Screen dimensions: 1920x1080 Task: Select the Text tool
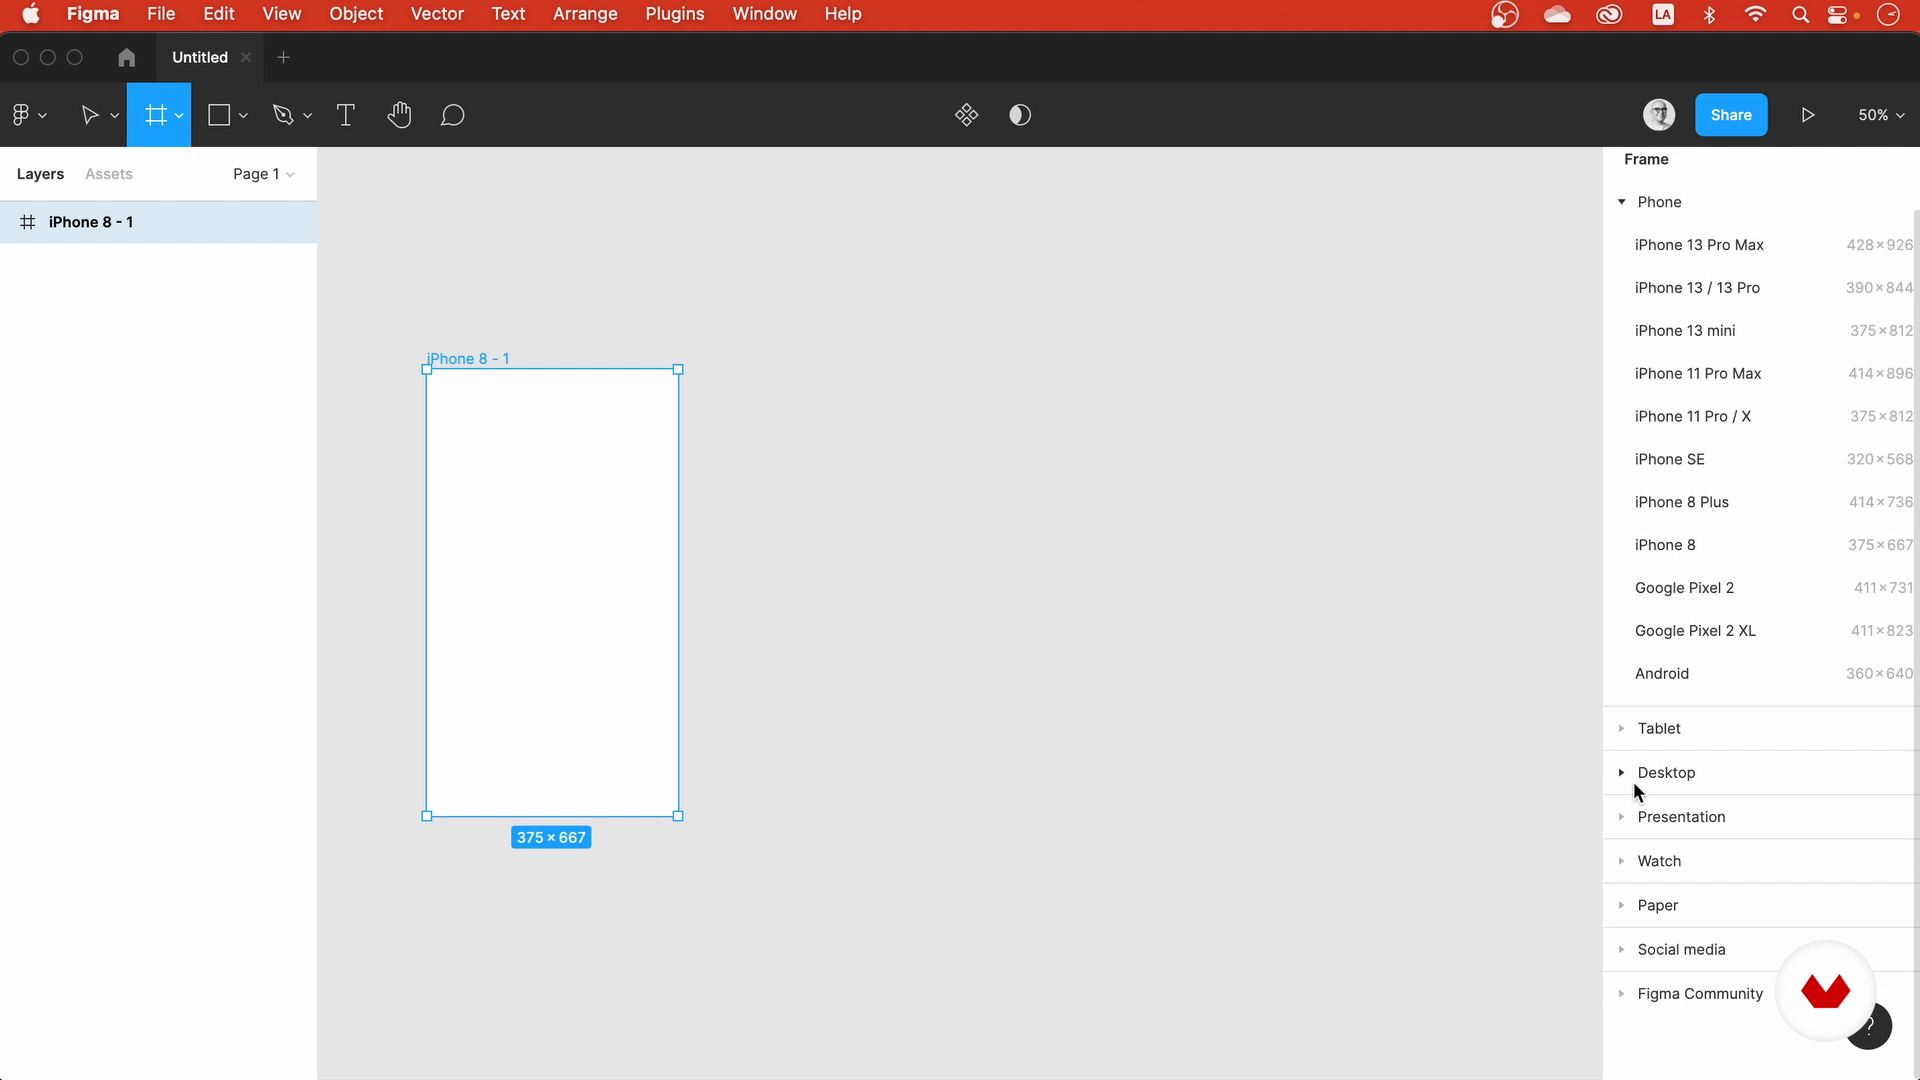346,115
